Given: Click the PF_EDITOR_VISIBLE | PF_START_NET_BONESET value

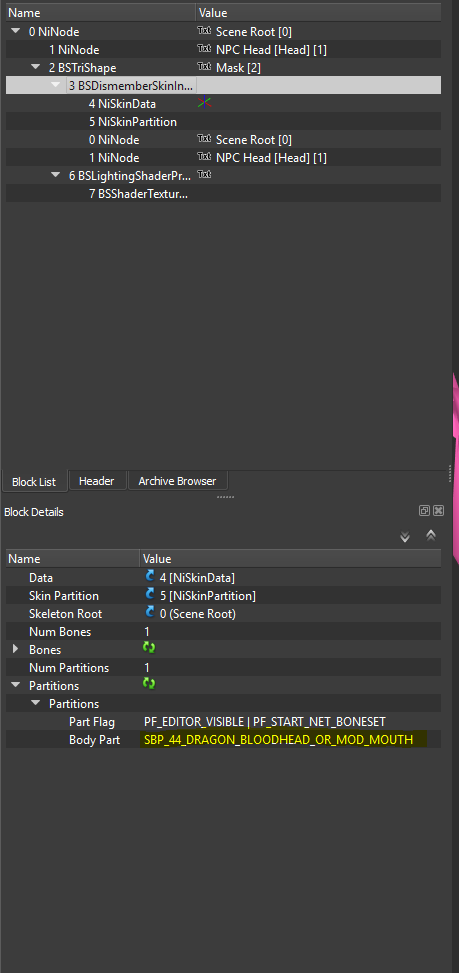Looking at the screenshot, I should click(x=265, y=722).
